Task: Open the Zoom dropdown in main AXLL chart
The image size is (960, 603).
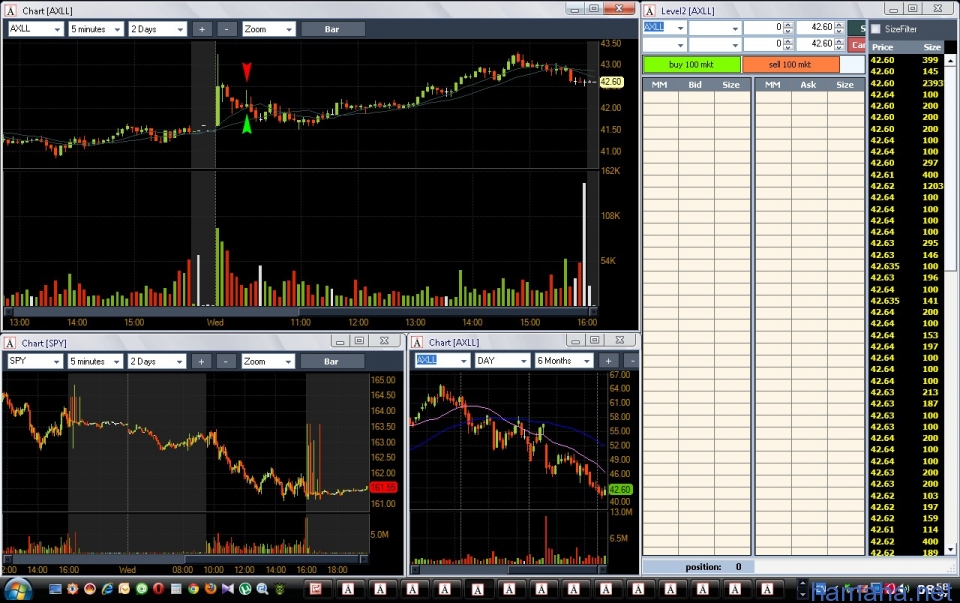Action: coord(289,29)
